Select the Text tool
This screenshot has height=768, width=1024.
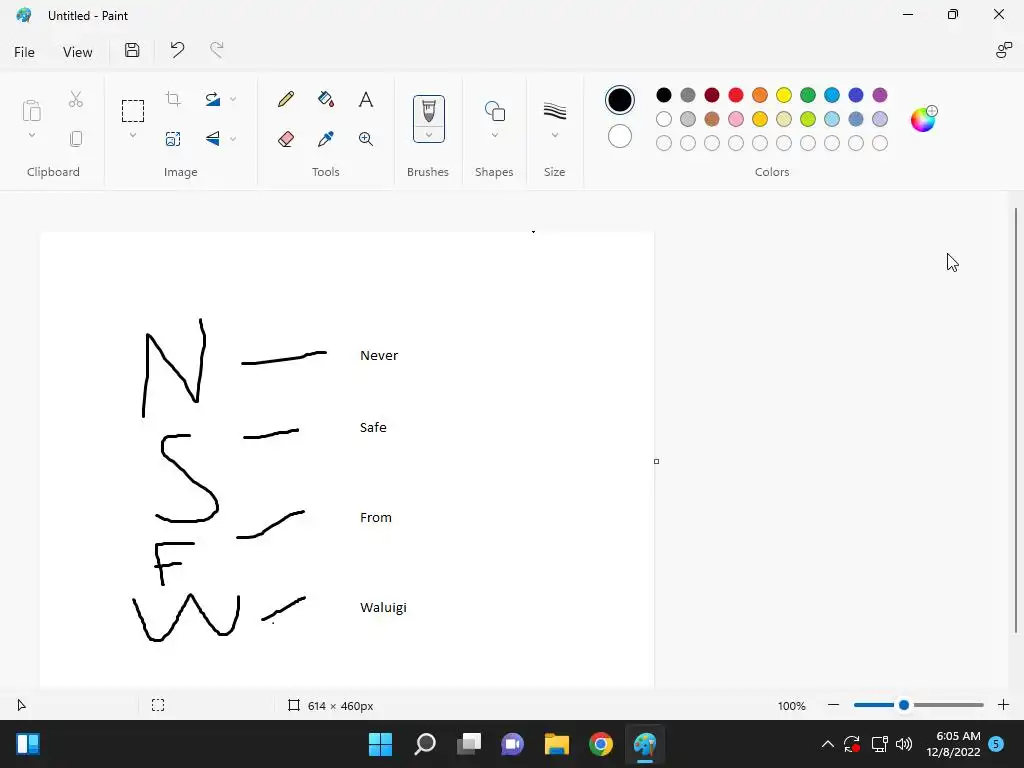click(366, 99)
